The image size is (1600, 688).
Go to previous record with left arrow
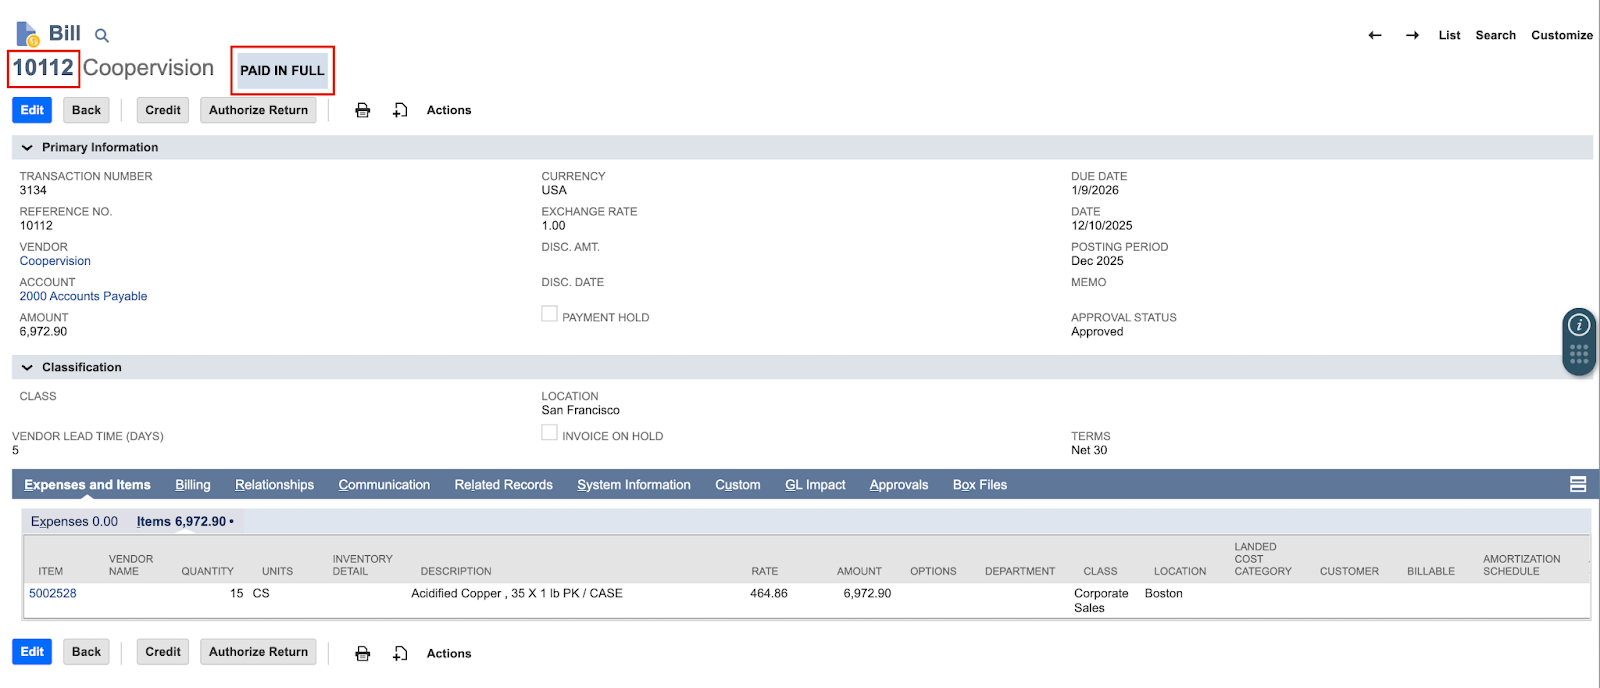[x=1375, y=35]
